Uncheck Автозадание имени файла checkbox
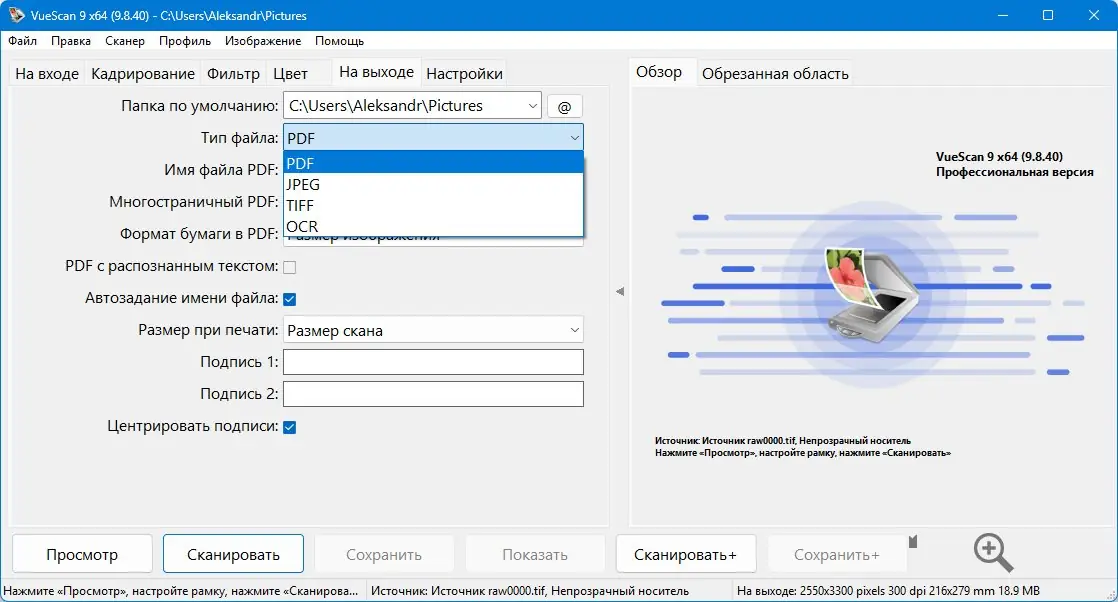This screenshot has width=1118, height=602. point(289,299)
